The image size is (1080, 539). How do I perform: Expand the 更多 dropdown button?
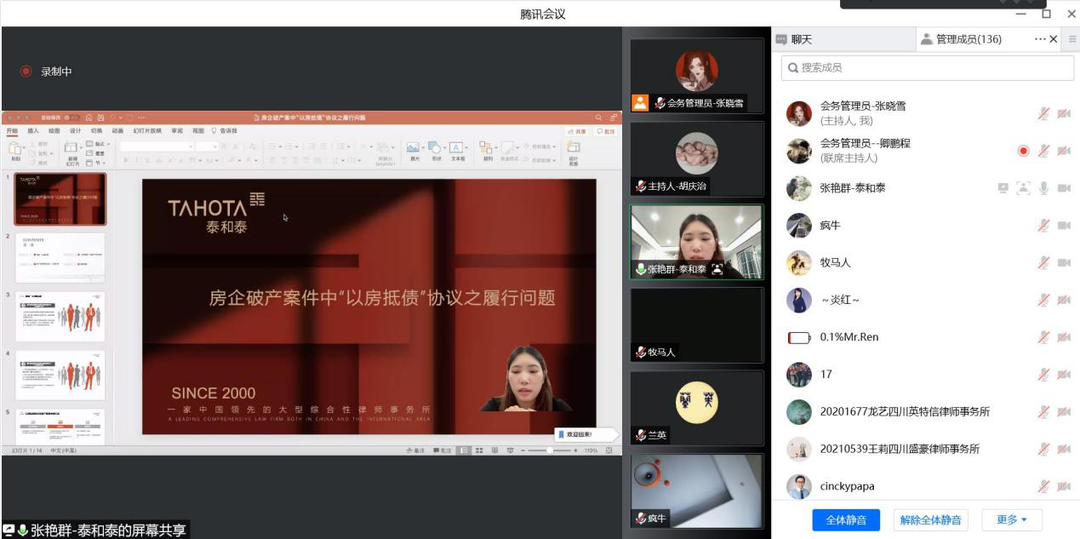[1011, 520]
